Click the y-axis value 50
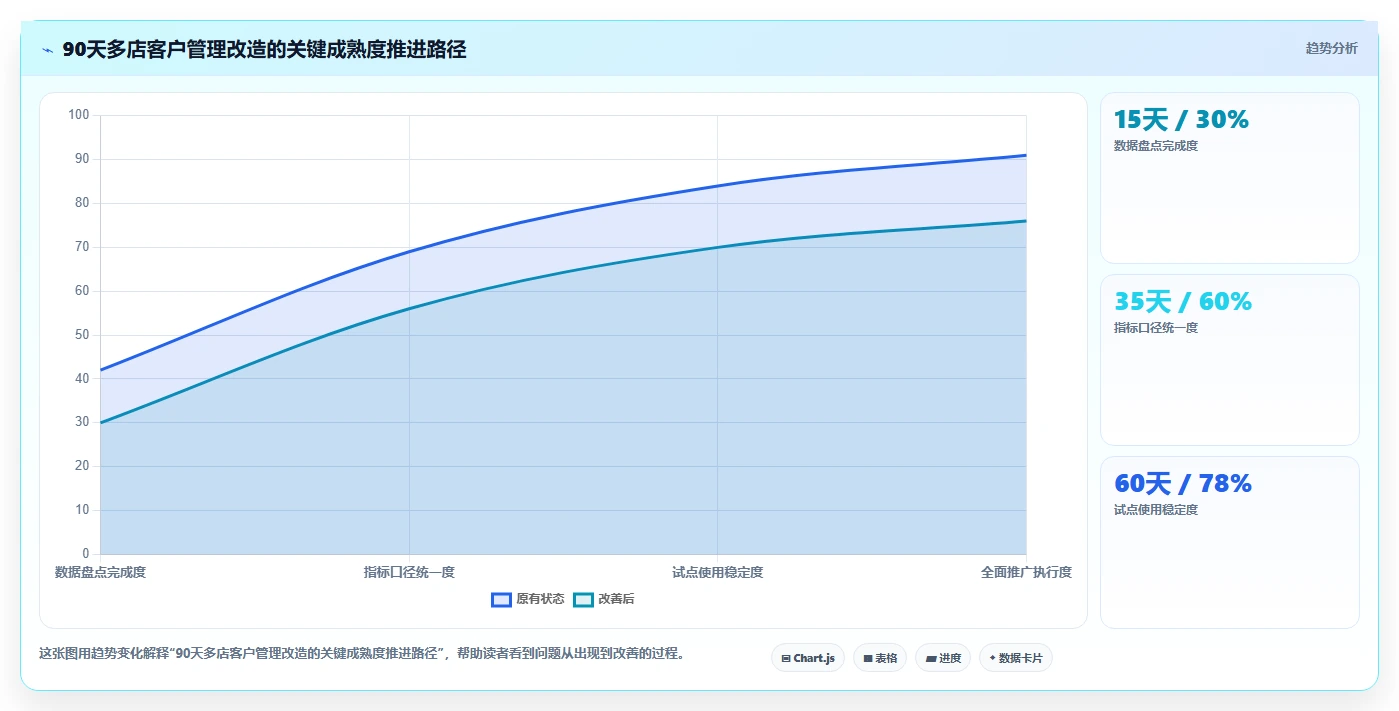Screen dimensions: 1399x711 [x=82, y=335]
